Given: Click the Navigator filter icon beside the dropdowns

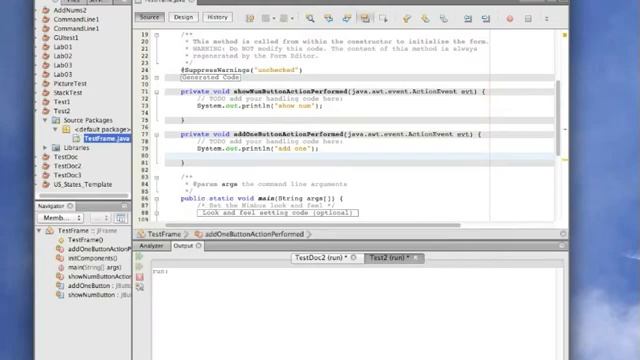Looking at the screenshot, I should pyautogui.click(x=121, y=218).
